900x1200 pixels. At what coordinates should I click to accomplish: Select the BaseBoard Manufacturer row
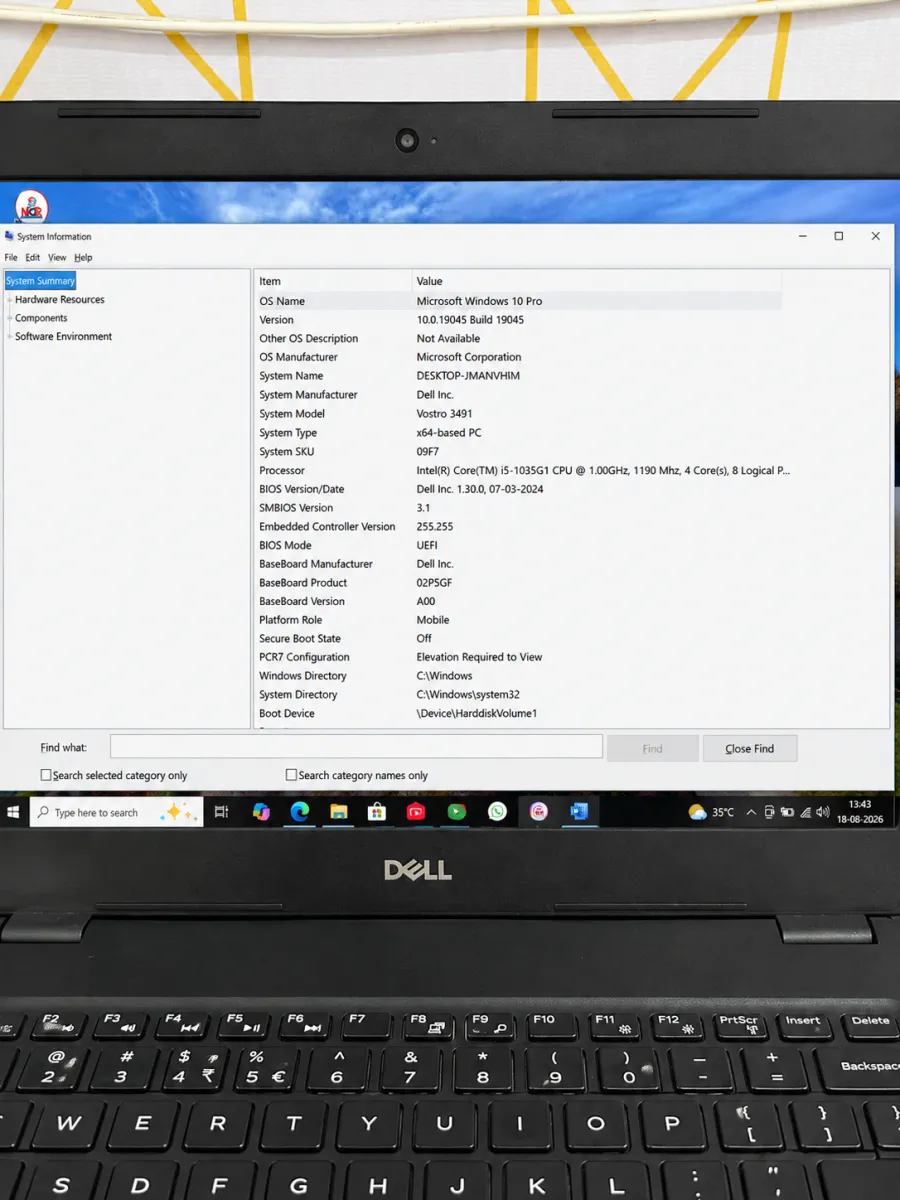[518, 564]
